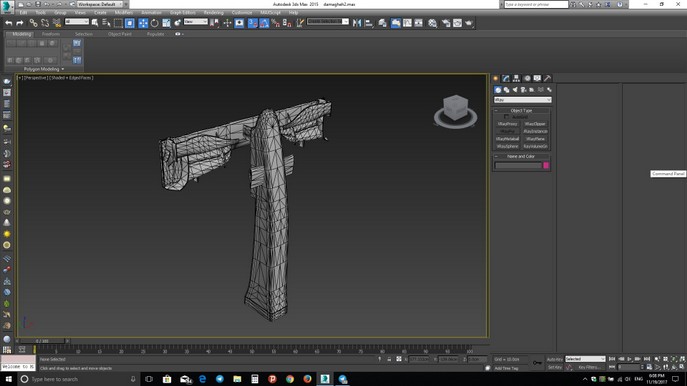The width and height of the screenshot is (687, 386).
Task: Activate the Select and Move tool
Action: pyautogui.click(x=143, y=23)
